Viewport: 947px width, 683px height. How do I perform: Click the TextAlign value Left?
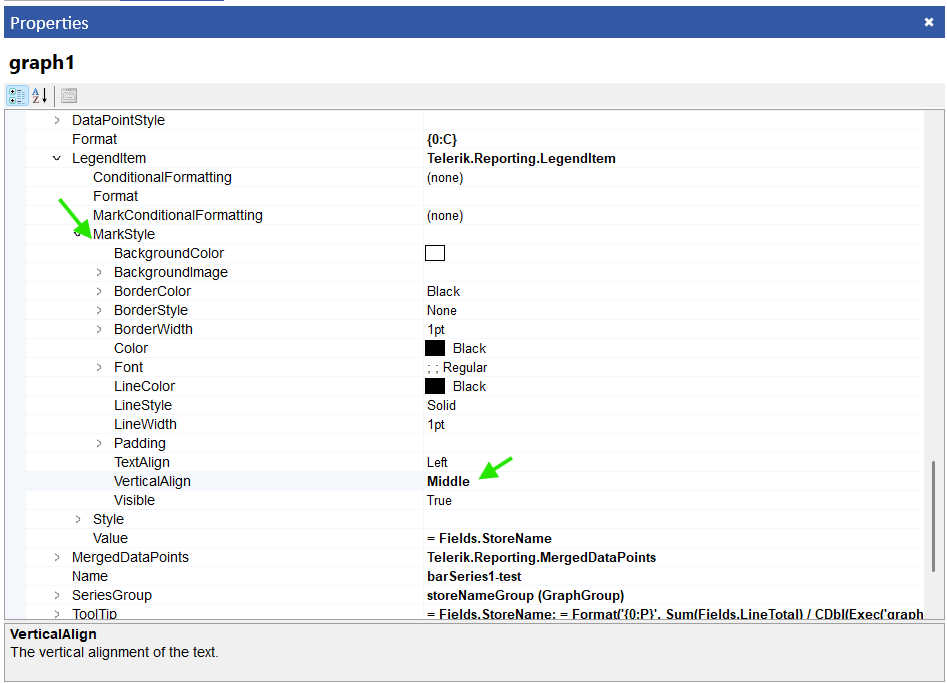pos(437,463)
